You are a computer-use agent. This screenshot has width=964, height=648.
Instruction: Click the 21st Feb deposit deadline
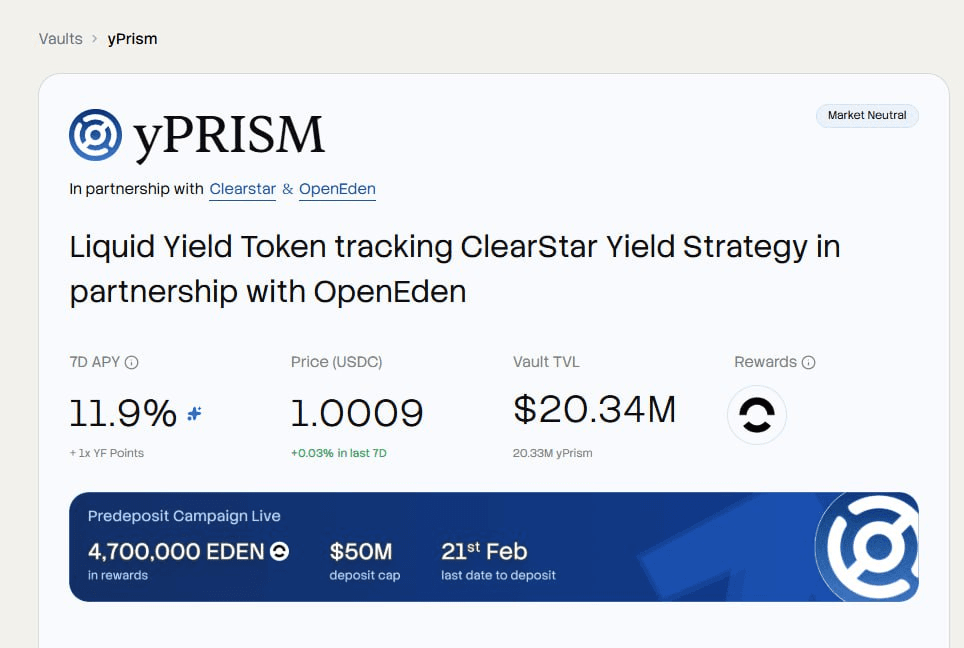(484, 551)
